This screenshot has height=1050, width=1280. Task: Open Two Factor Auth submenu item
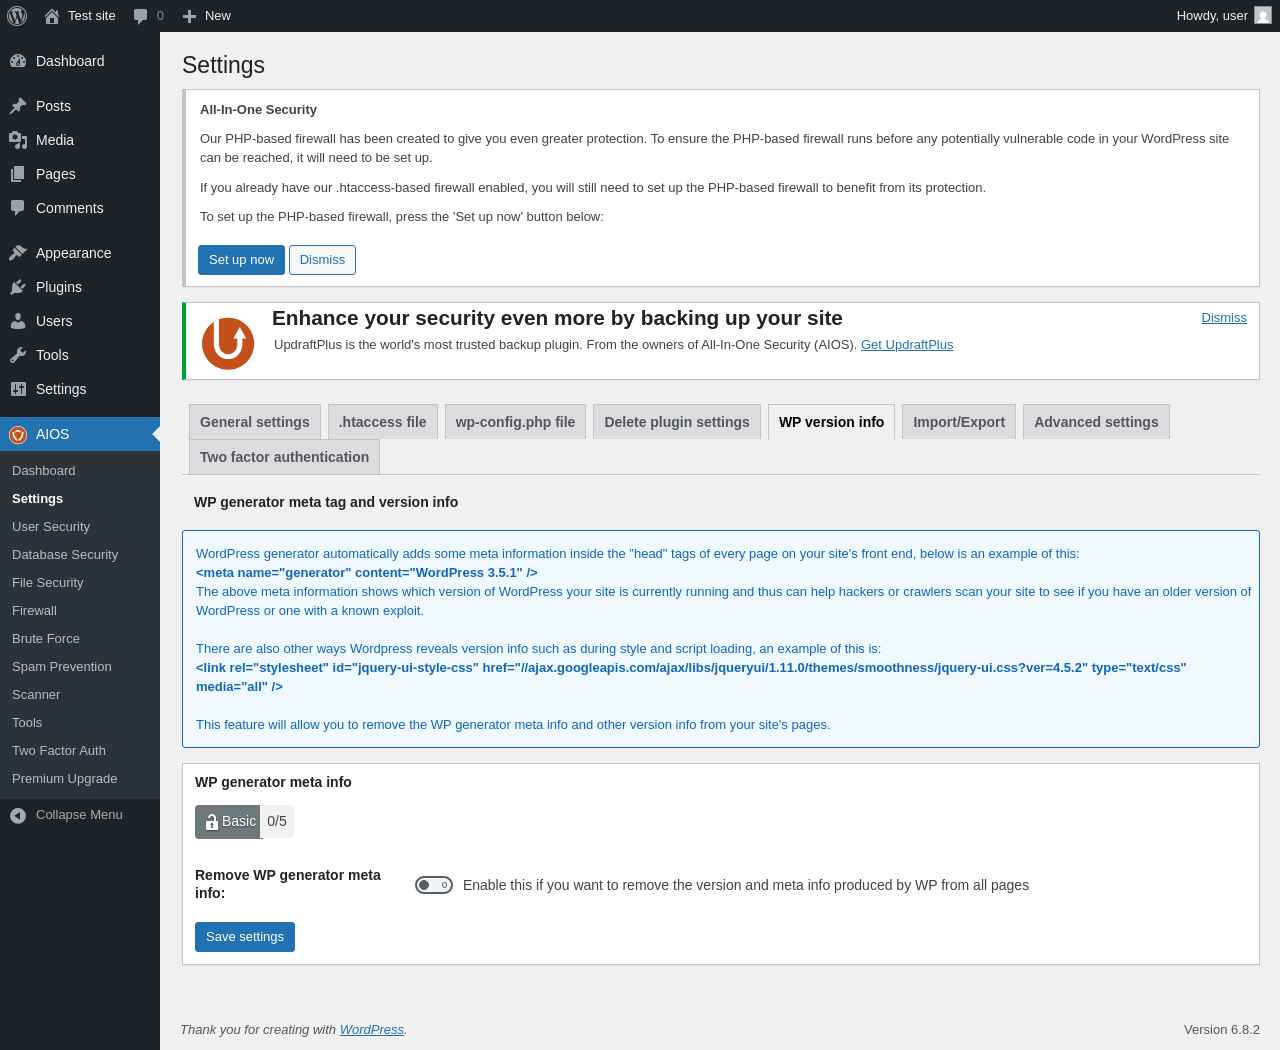pyautogui.click(x=59, y=751)
